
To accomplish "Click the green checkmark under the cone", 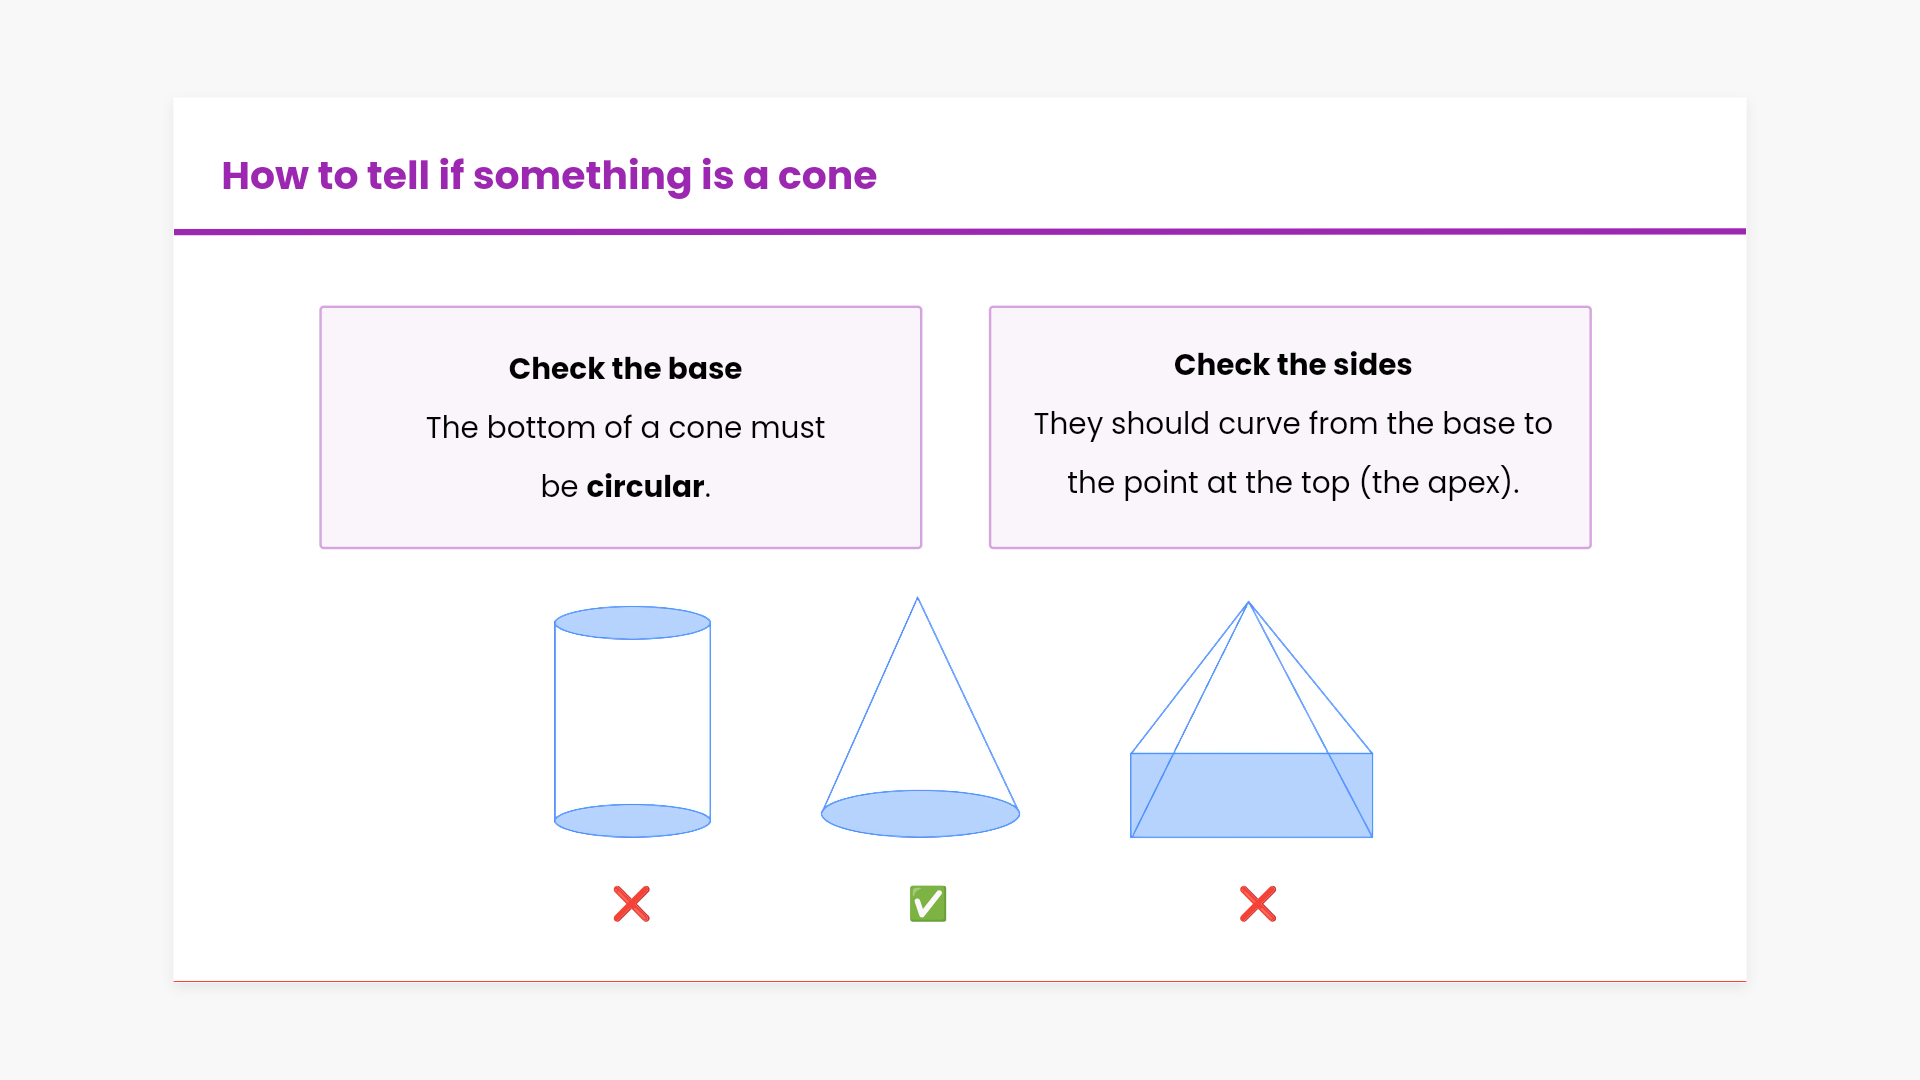I will tap(927, 904).
